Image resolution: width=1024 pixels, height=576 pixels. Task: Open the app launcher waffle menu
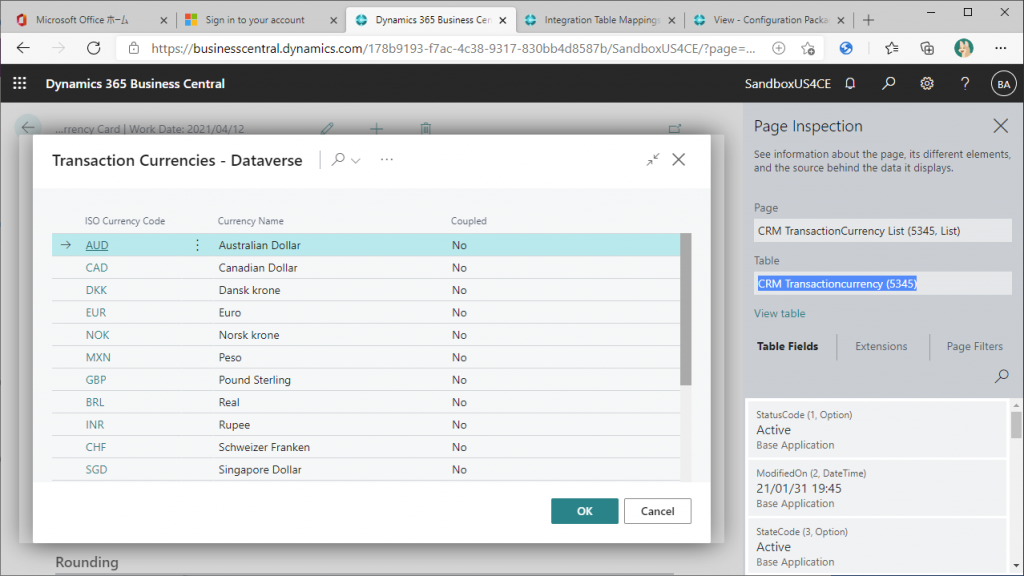[x=20, y=84]
